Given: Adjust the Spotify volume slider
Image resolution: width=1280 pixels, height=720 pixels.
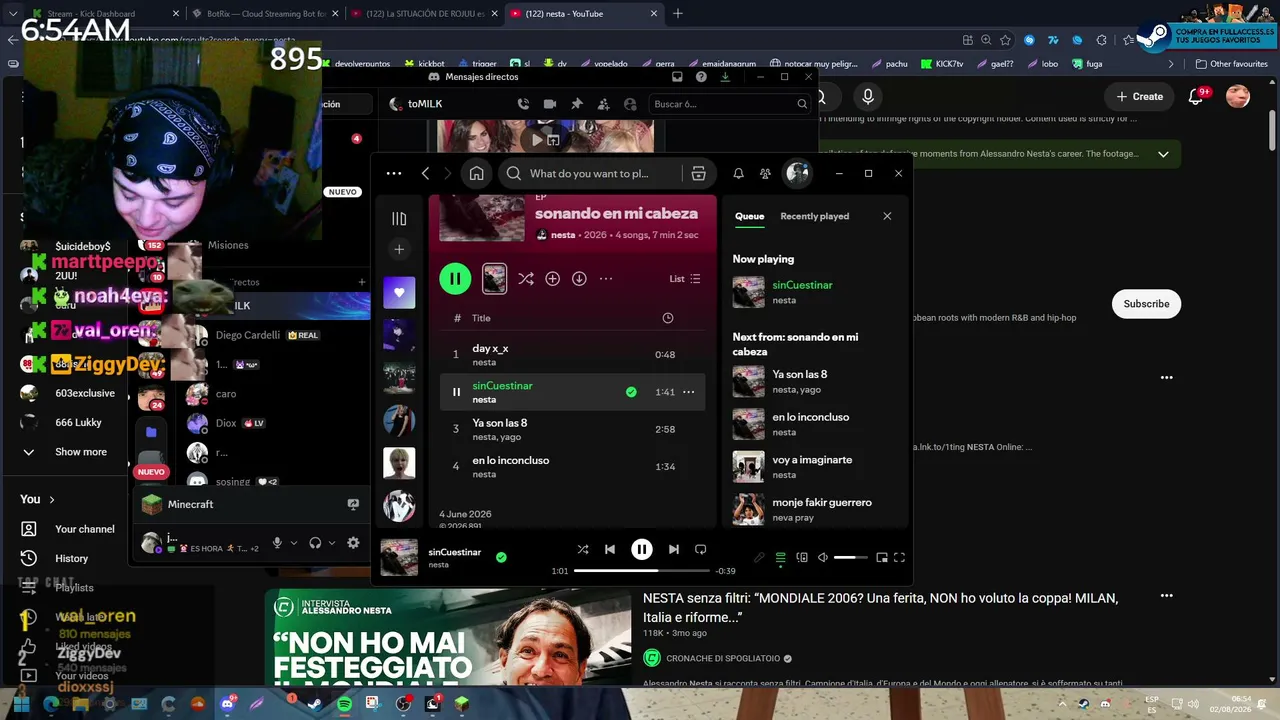Looking at the screenshot, I should tap(851, 557).
